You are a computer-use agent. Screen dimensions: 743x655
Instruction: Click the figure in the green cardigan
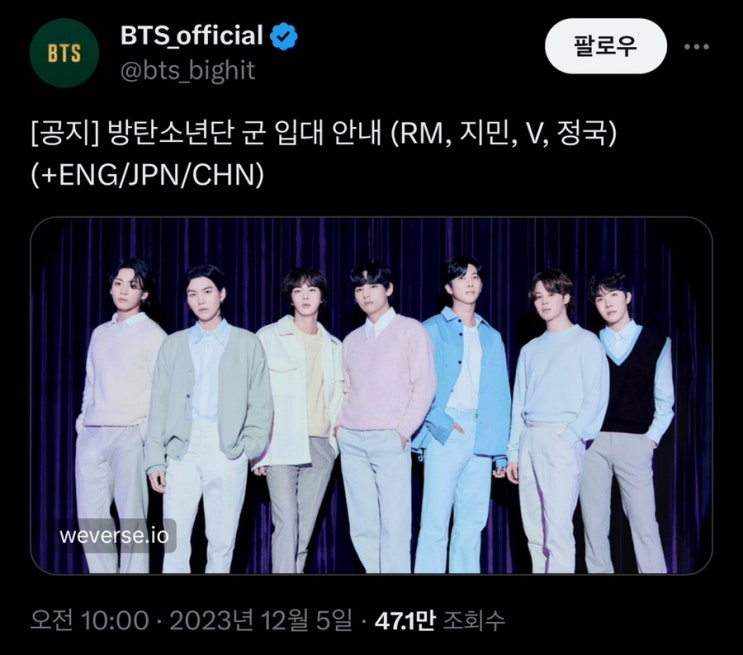tap(208, 419)
